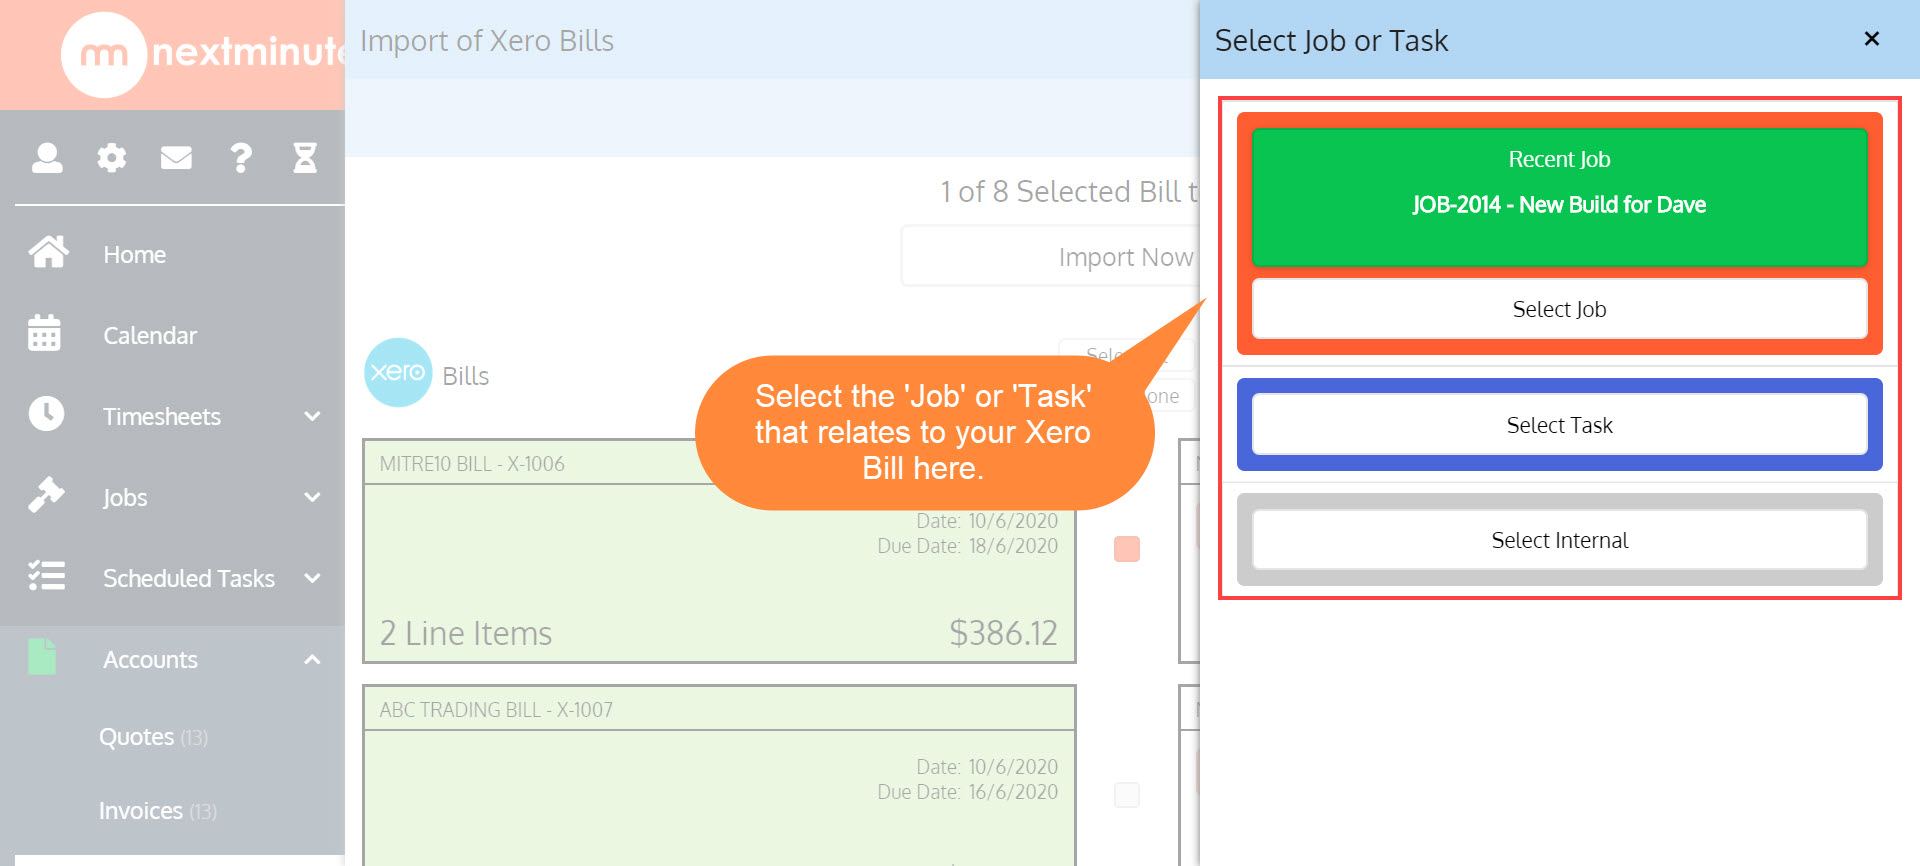The image size is (1920, 866).
Task: Tick the checkbox for MITRE10 BILL X-1006
Action: (x=1127, y=549)
